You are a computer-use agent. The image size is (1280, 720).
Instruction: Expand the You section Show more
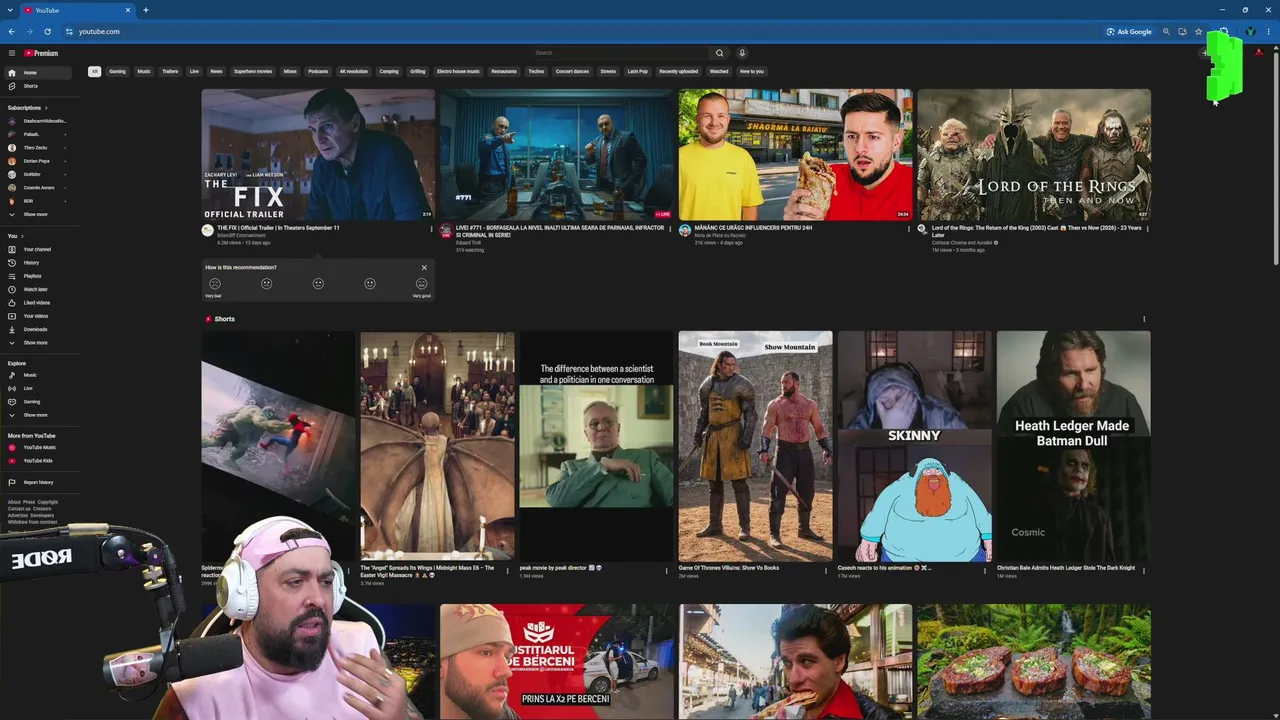[36, 343]
